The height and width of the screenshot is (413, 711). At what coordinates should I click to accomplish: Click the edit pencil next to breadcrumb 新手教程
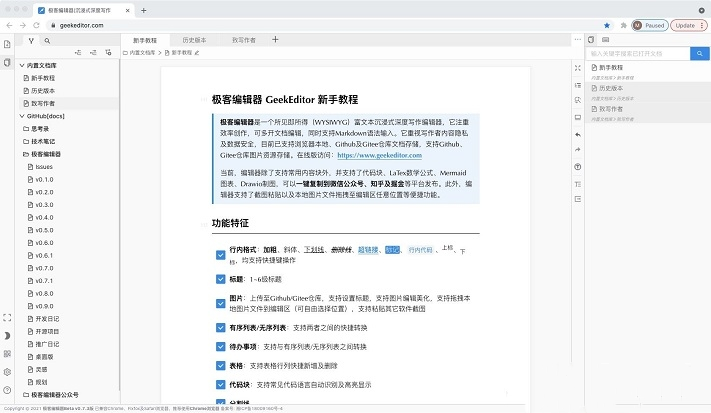coord(197,53)
